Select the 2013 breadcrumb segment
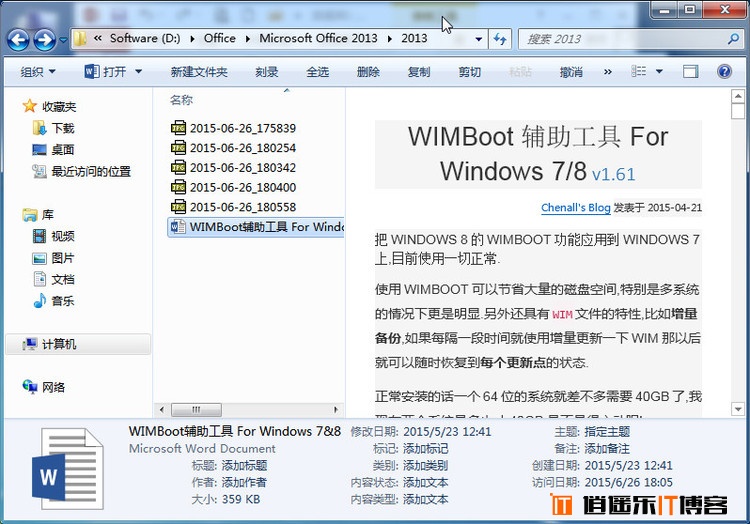 pyautogui.click(x=414, y=38)
